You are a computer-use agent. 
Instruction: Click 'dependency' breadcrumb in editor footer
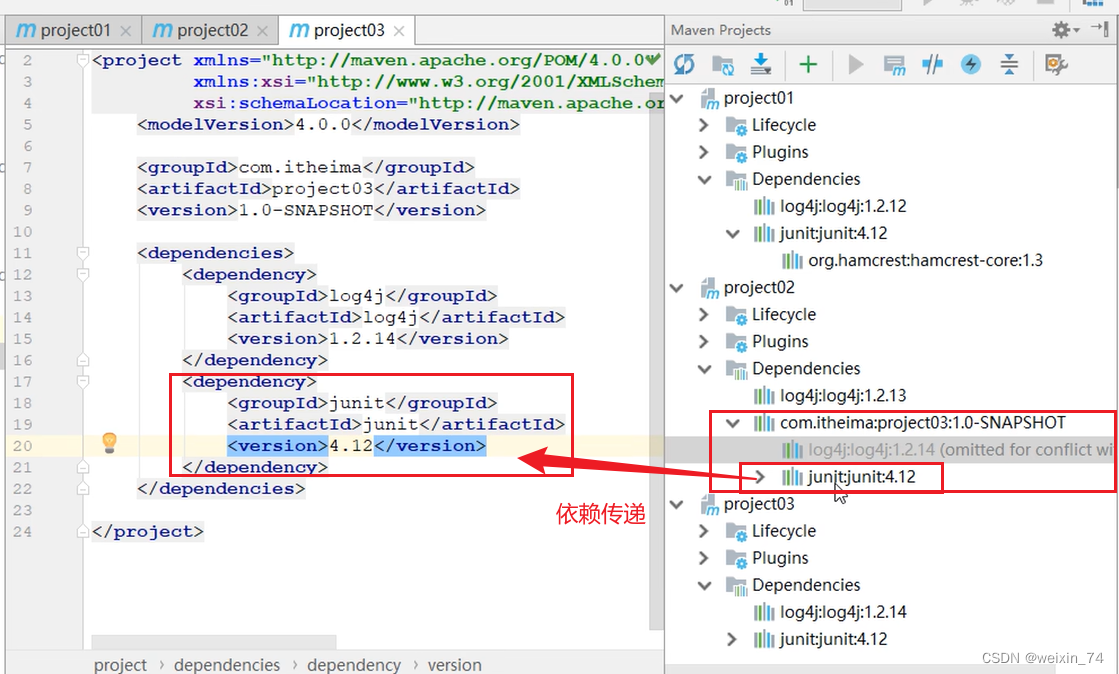(354, 665)
